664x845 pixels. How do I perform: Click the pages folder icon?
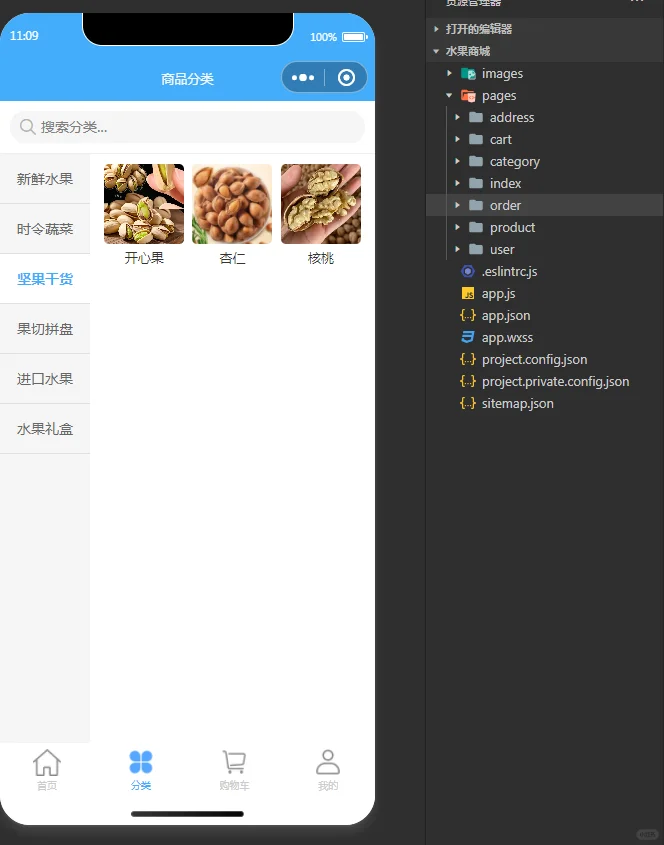pos(468,95)
